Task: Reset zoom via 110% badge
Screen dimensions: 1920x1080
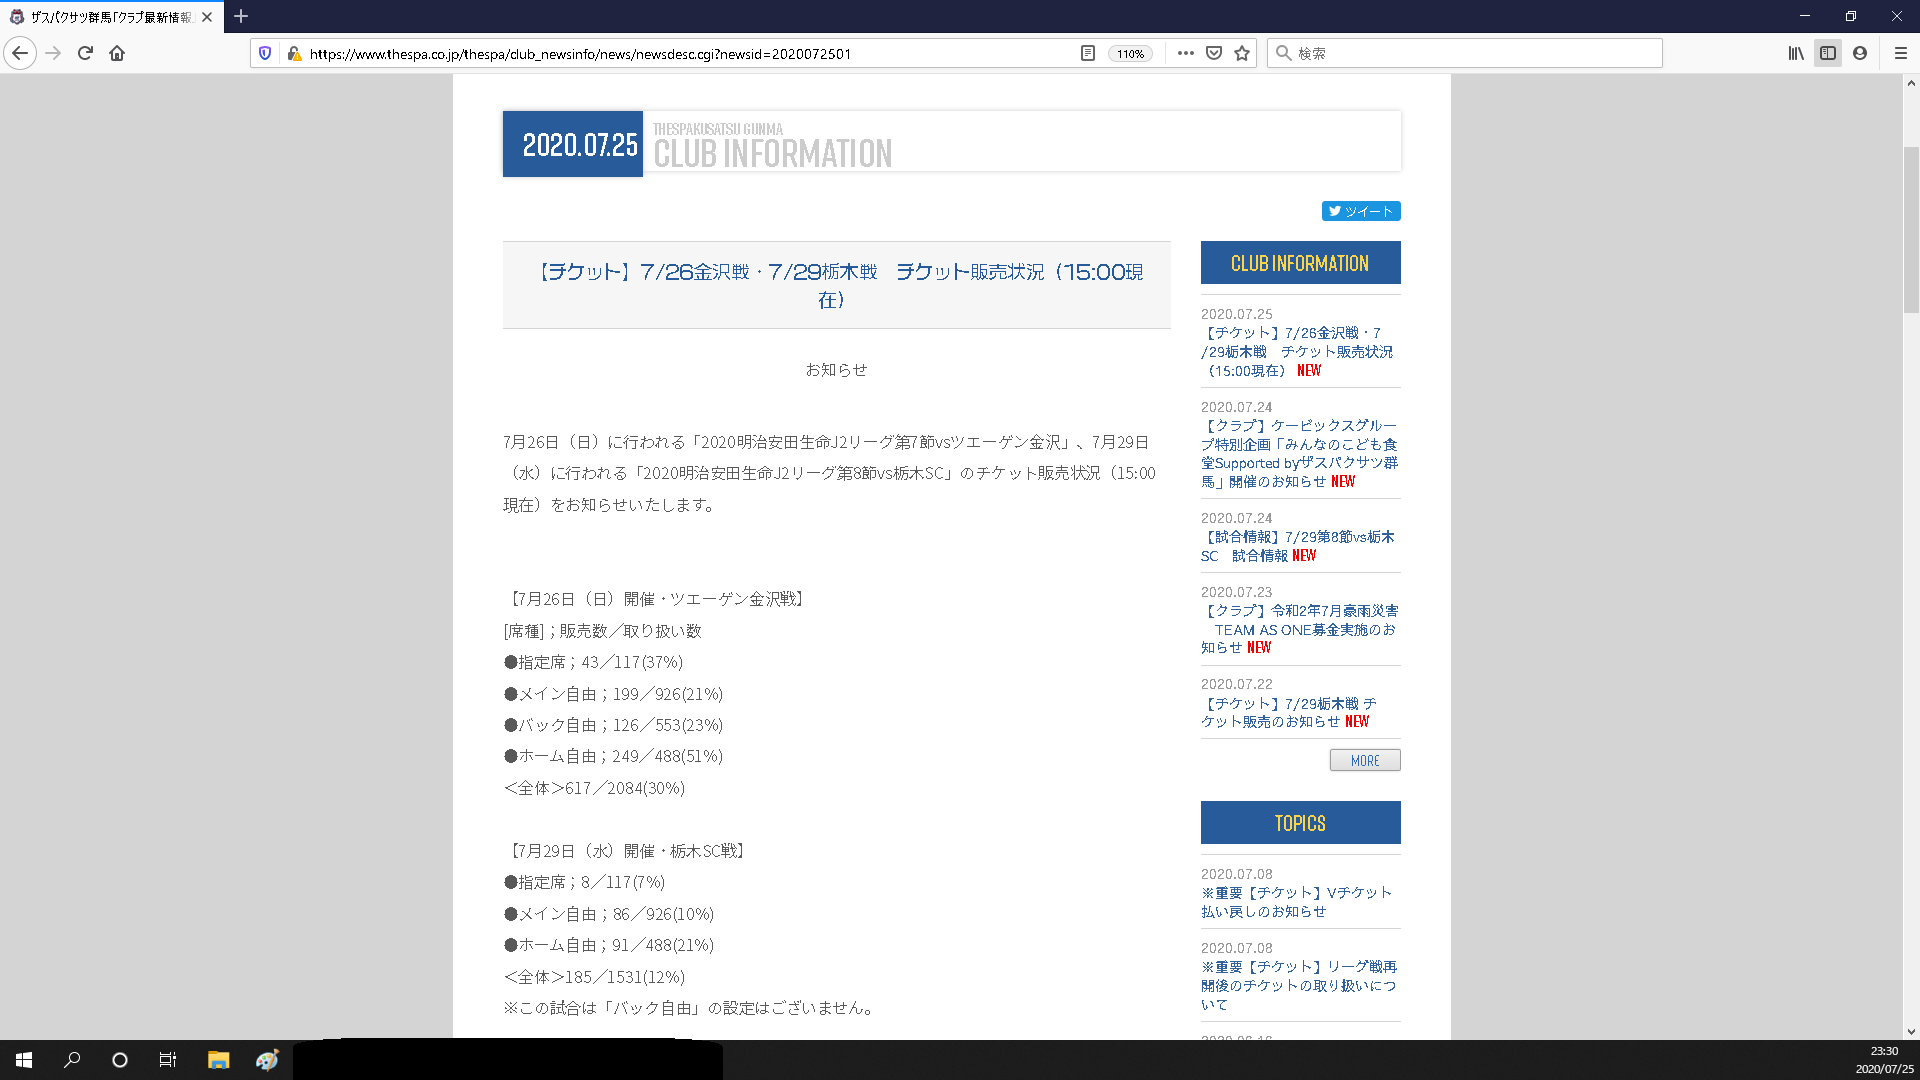Action: pyautogui.click(x=1131, y=54)
